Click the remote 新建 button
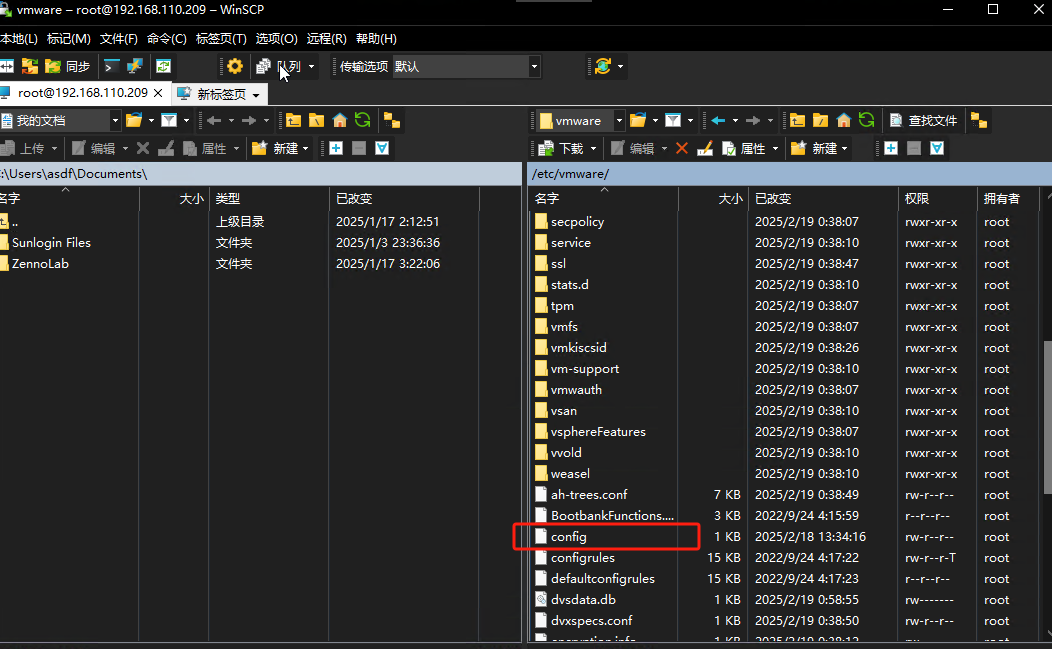Viewport: 1052px width, 649px height. tap(814, 148)
